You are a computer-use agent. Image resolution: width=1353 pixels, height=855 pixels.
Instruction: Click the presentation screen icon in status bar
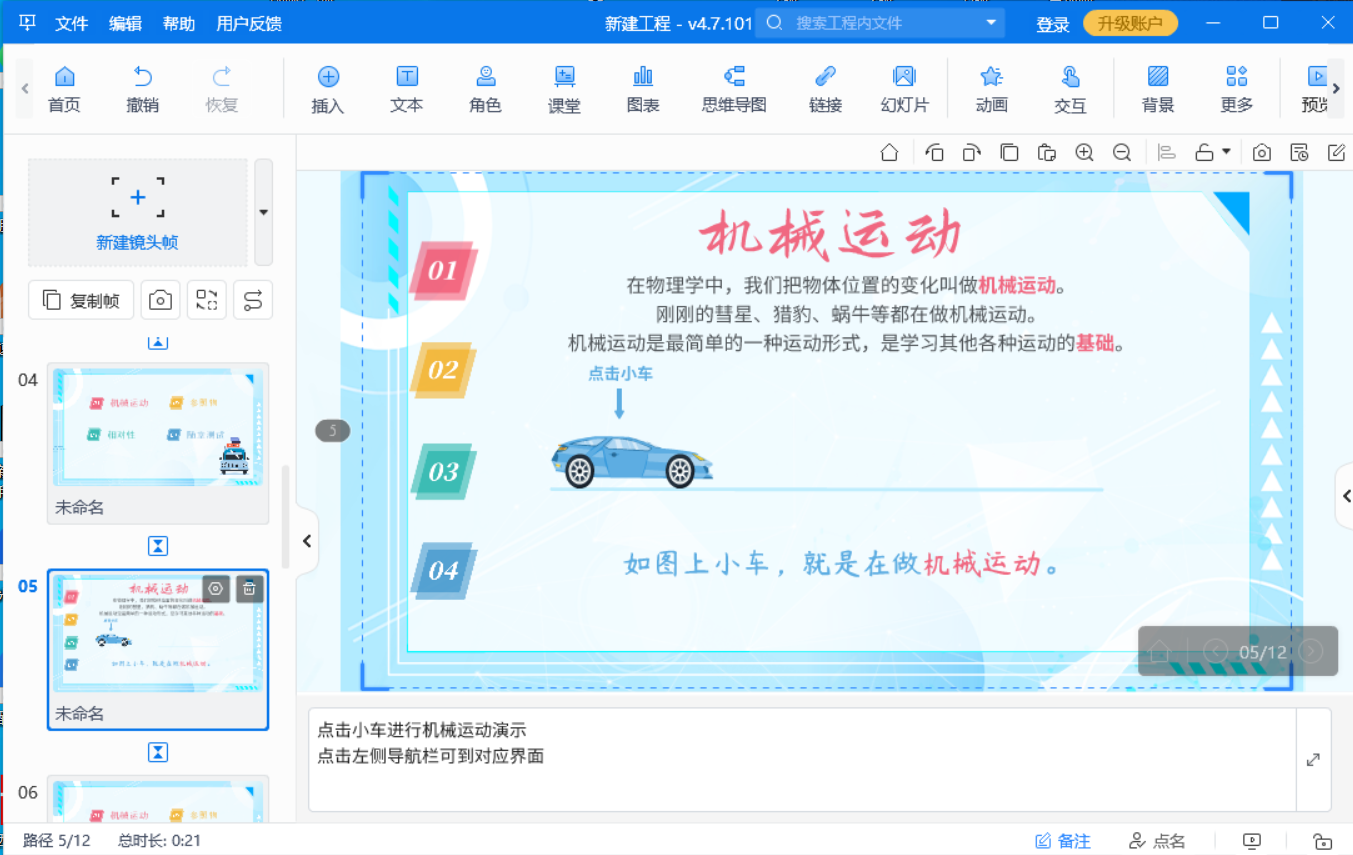[x=1252, y=841]
